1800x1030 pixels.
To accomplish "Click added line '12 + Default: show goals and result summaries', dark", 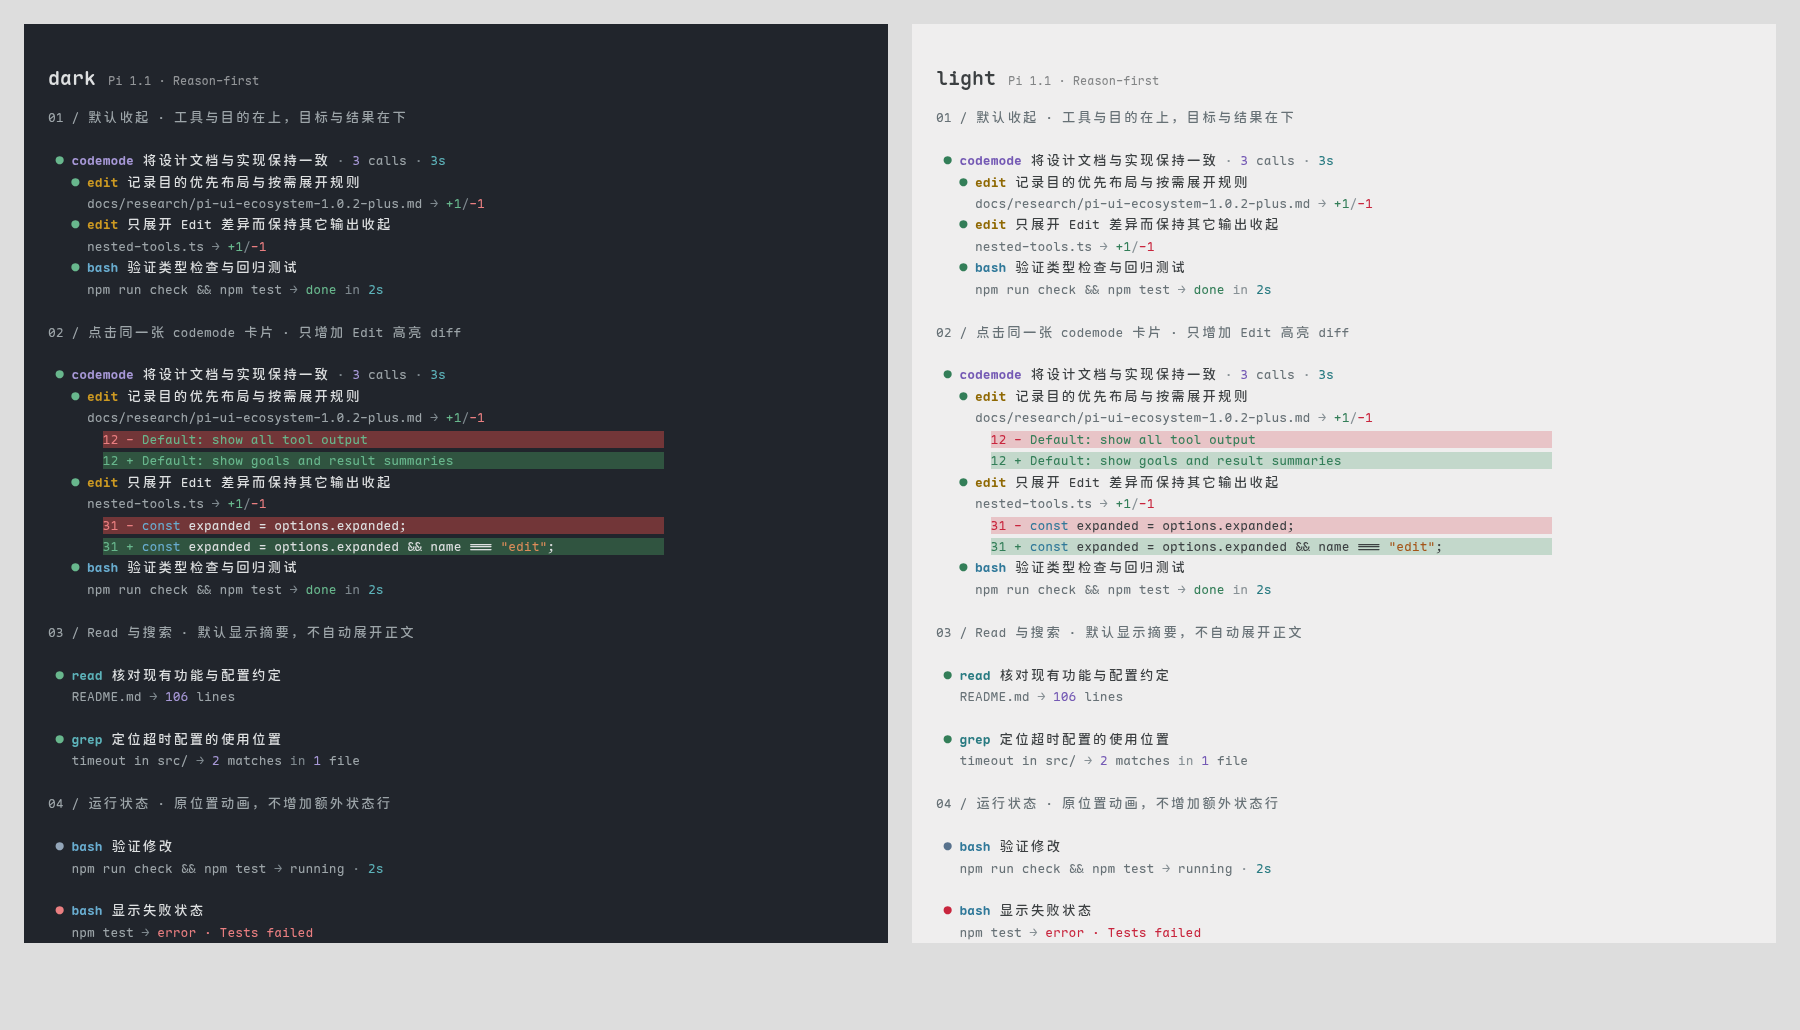I will coord(383,461).
